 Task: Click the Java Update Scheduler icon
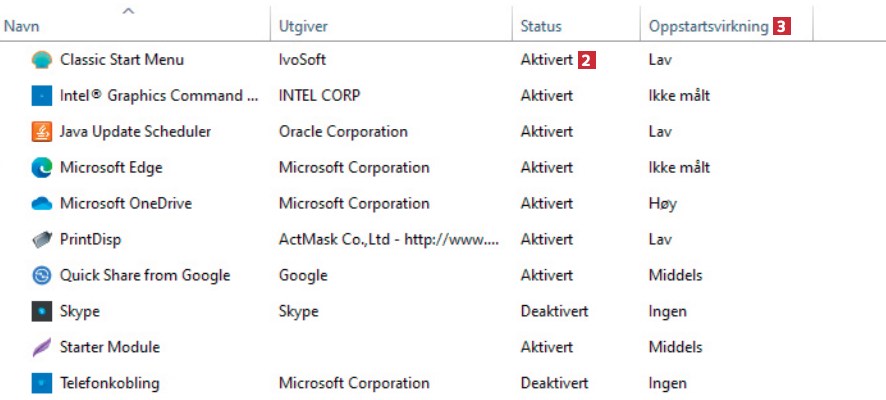click(42, 132)
